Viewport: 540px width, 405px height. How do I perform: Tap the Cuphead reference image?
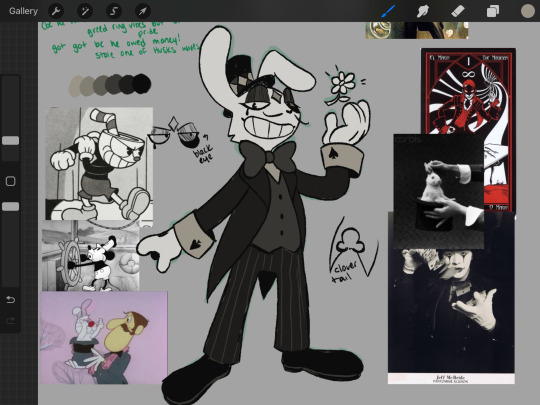click(x=99, y=163)
